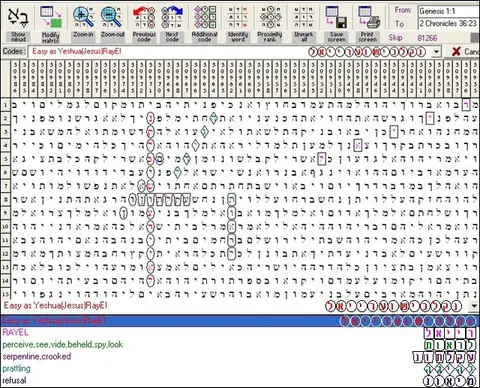Click the Zoom-out magnifier icon
Image resolution: width=480 pixels, height=388 pixels.
pos(113,17)
